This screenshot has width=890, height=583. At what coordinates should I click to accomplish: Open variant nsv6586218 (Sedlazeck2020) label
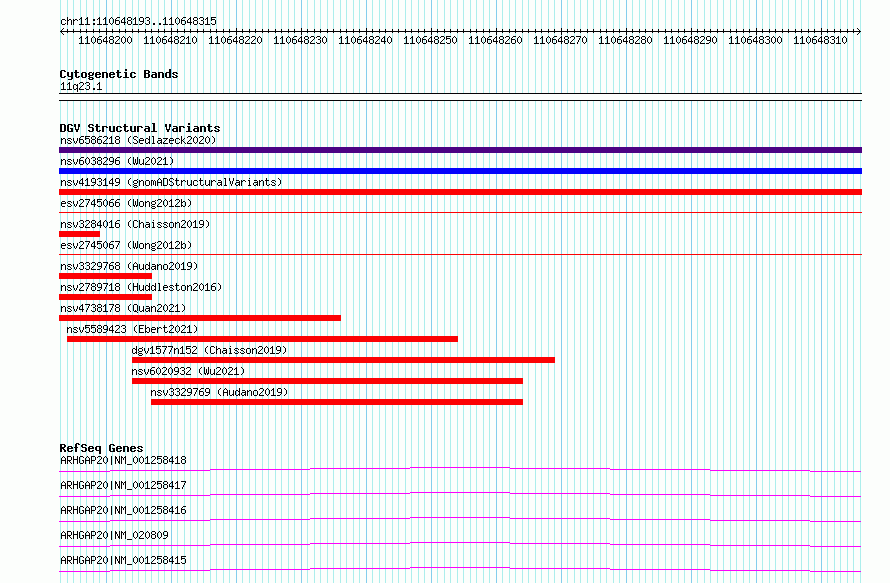[138, 140]
